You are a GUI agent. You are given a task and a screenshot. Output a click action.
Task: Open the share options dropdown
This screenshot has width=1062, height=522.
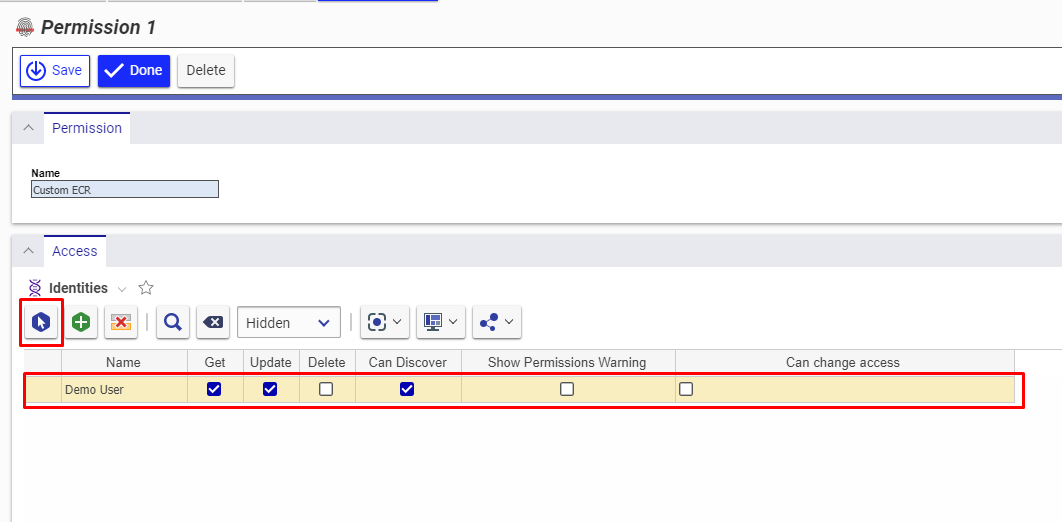[496, 322]
